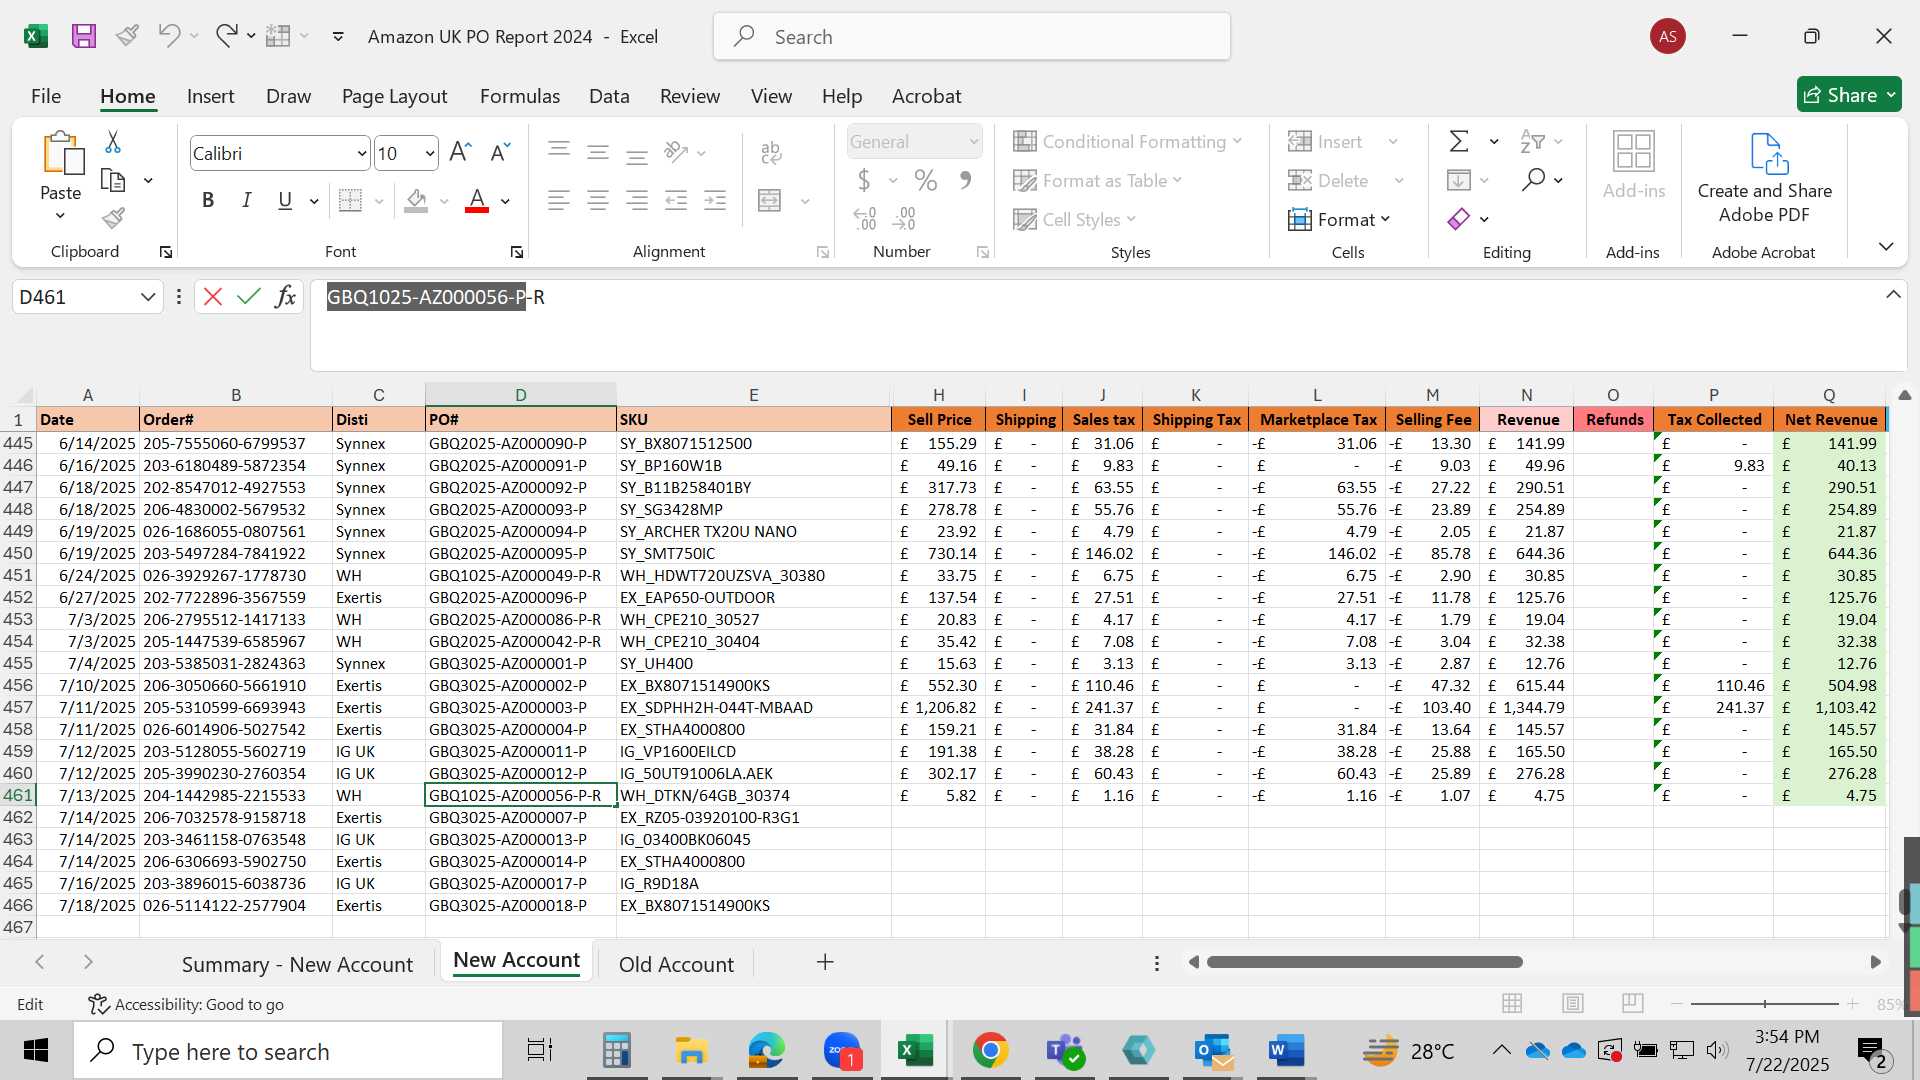The image size is (1920, 1080).
Task: Expand the formula bar with the chevron
Action: tap(1893, 295)
